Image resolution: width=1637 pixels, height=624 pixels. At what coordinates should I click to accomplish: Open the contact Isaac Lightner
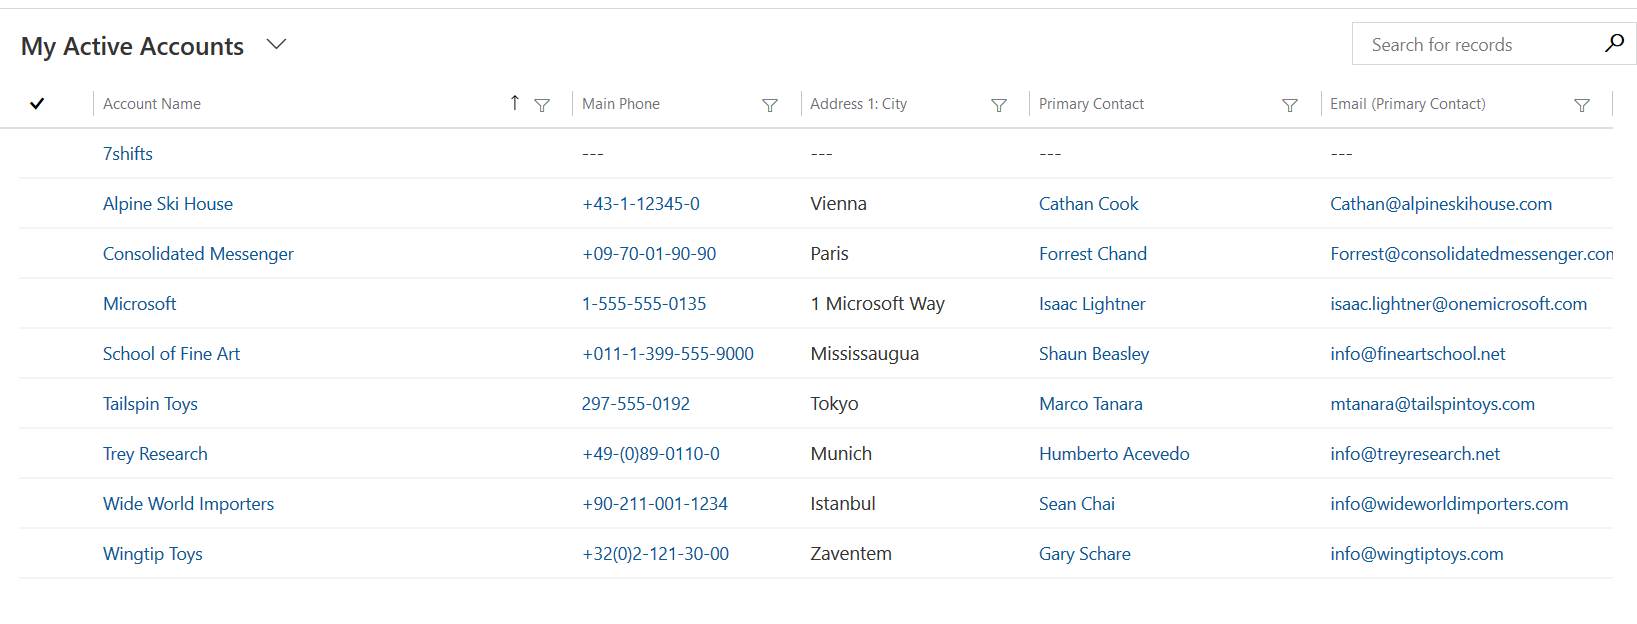(x=1092, y=304)
